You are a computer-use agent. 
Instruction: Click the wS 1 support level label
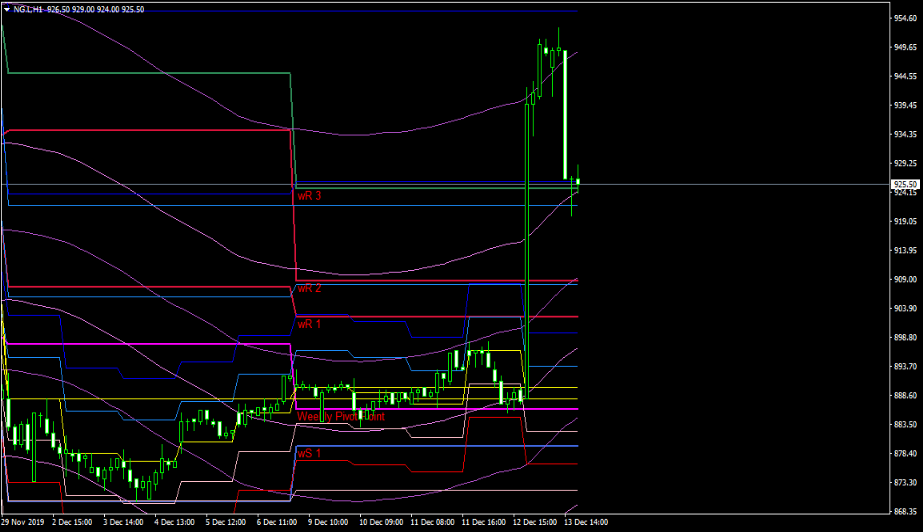[x=309, y=454]
